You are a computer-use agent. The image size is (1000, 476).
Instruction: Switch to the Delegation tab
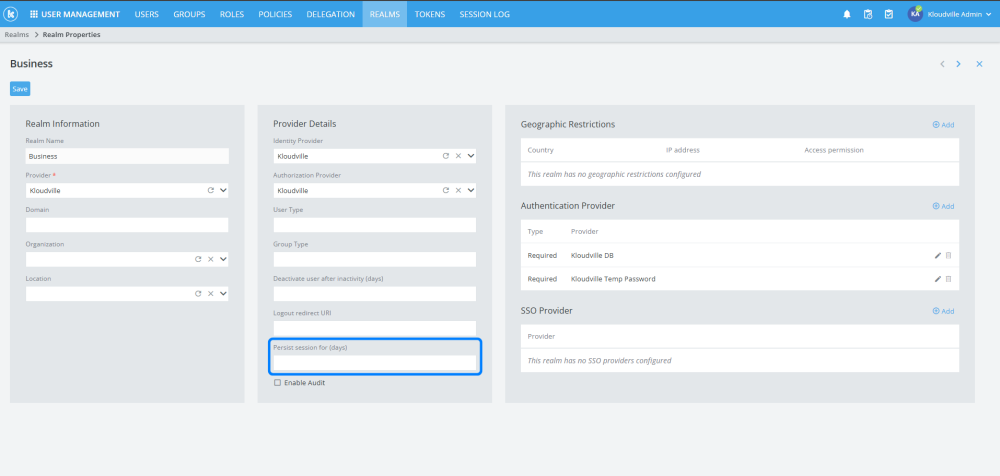331,14
